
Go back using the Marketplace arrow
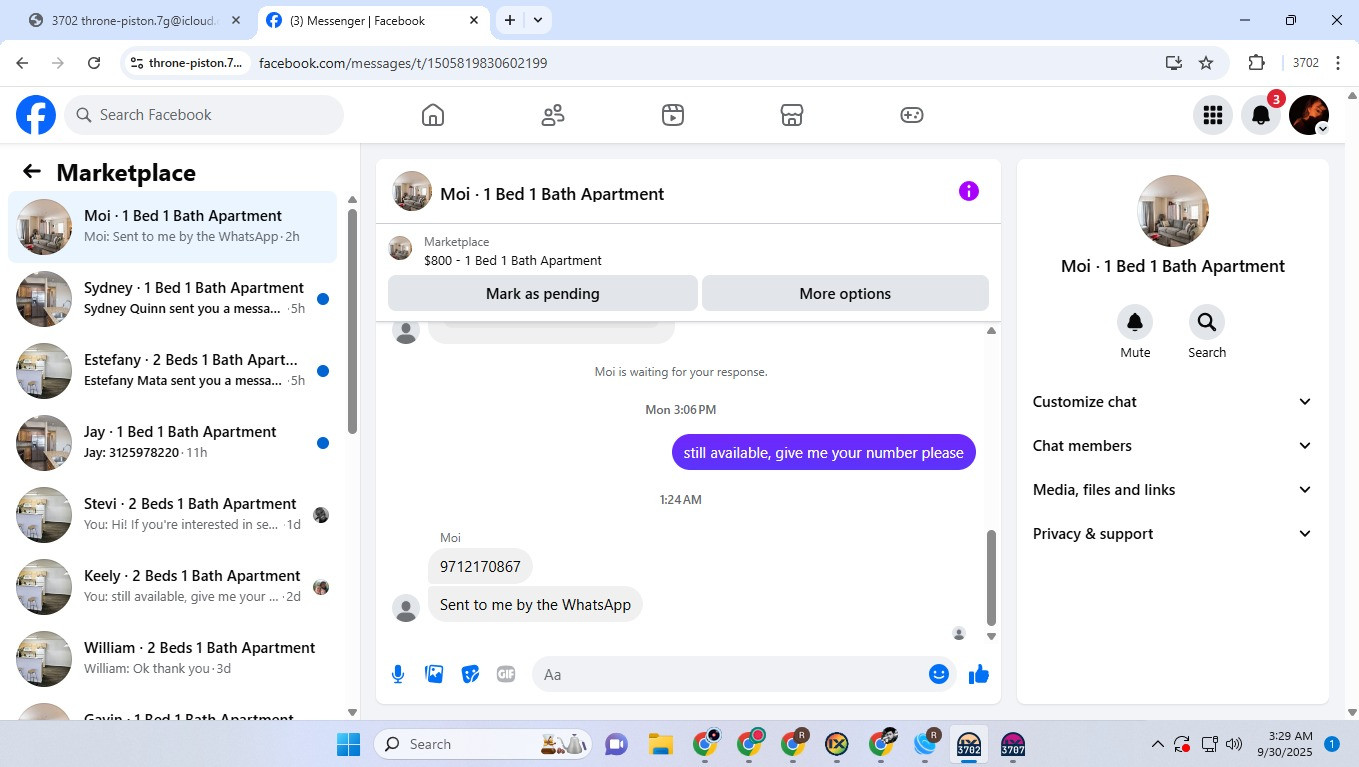32,172
